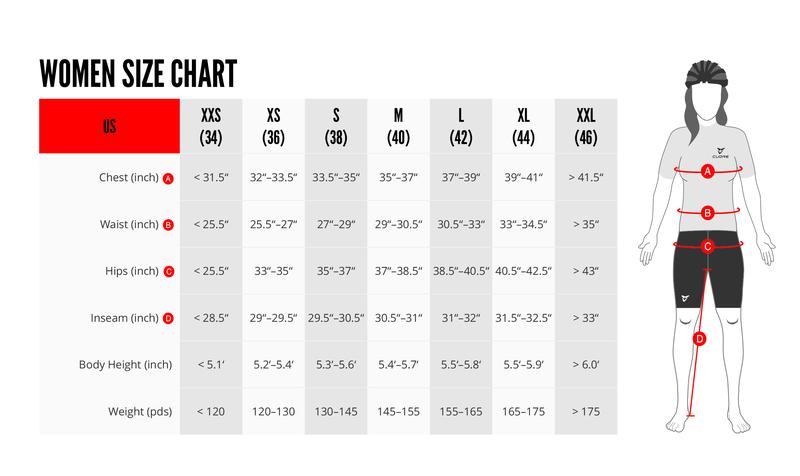Click the B waist marker on the figure
This screenshot has height=476, width=800.
point(707,213)
